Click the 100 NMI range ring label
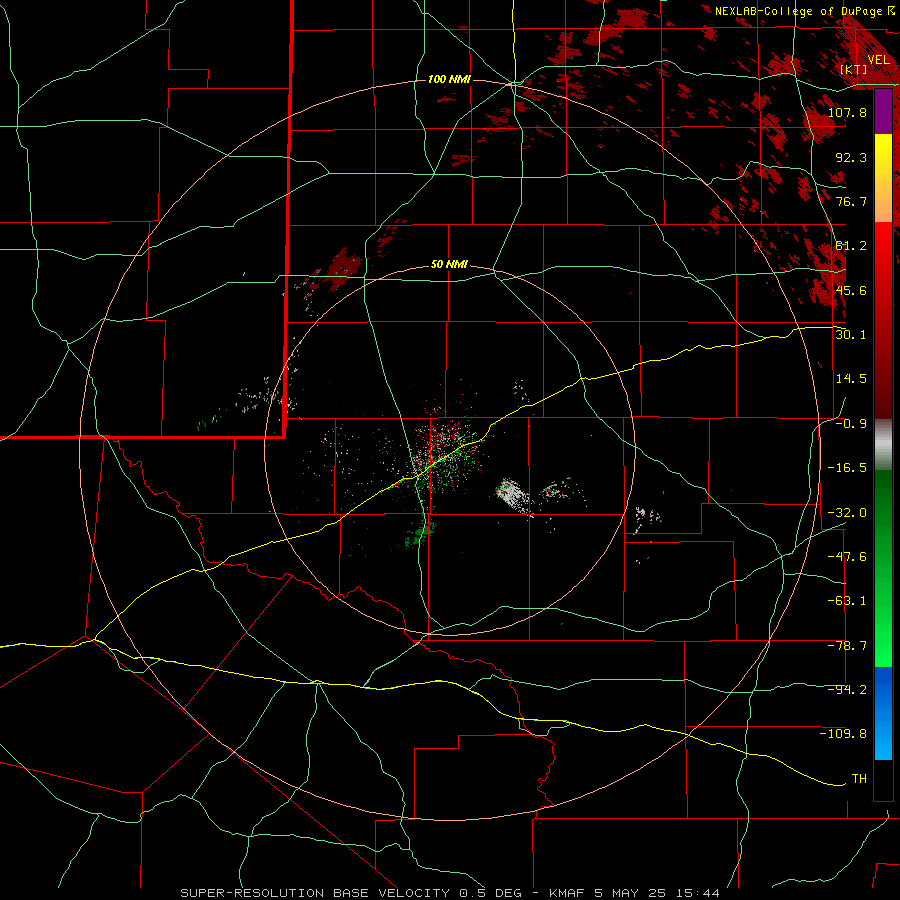The width and height of the screenshot is (900, 900). (x=449, y=79)
